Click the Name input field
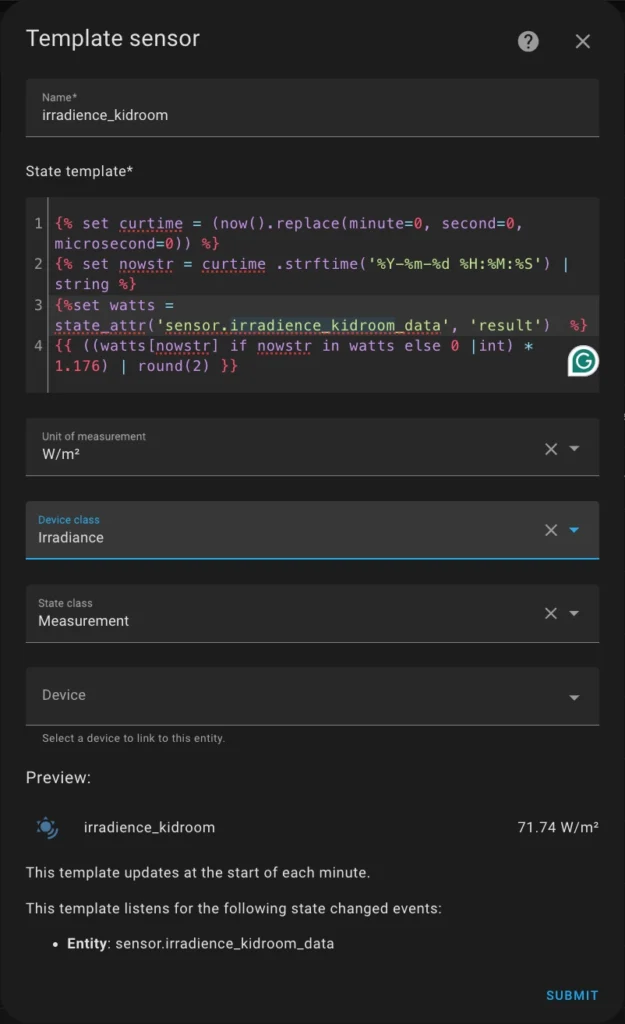This screenshot has width=625, height=1024. pos(312,108)
